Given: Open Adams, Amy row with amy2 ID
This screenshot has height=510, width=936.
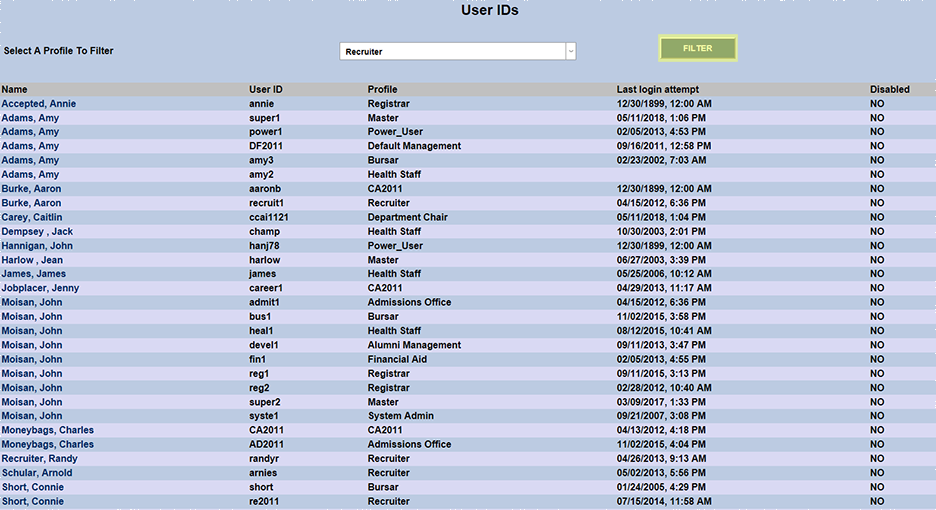Looking at the screenshot, I should (x=30, y=175).
